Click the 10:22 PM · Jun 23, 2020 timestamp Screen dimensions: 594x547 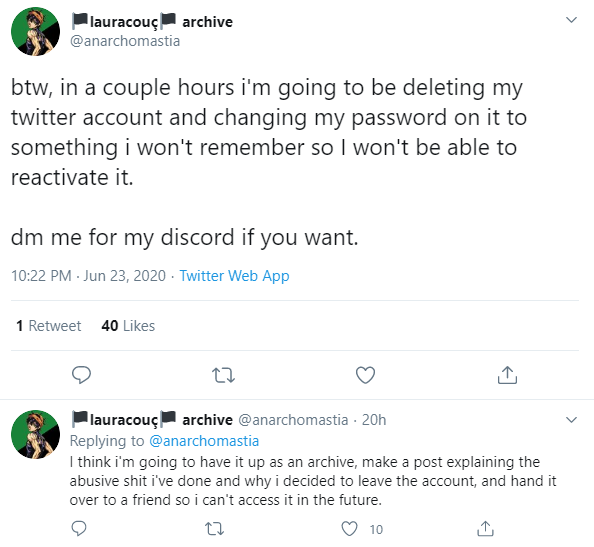pyautogui.click(x=88, y=276)
